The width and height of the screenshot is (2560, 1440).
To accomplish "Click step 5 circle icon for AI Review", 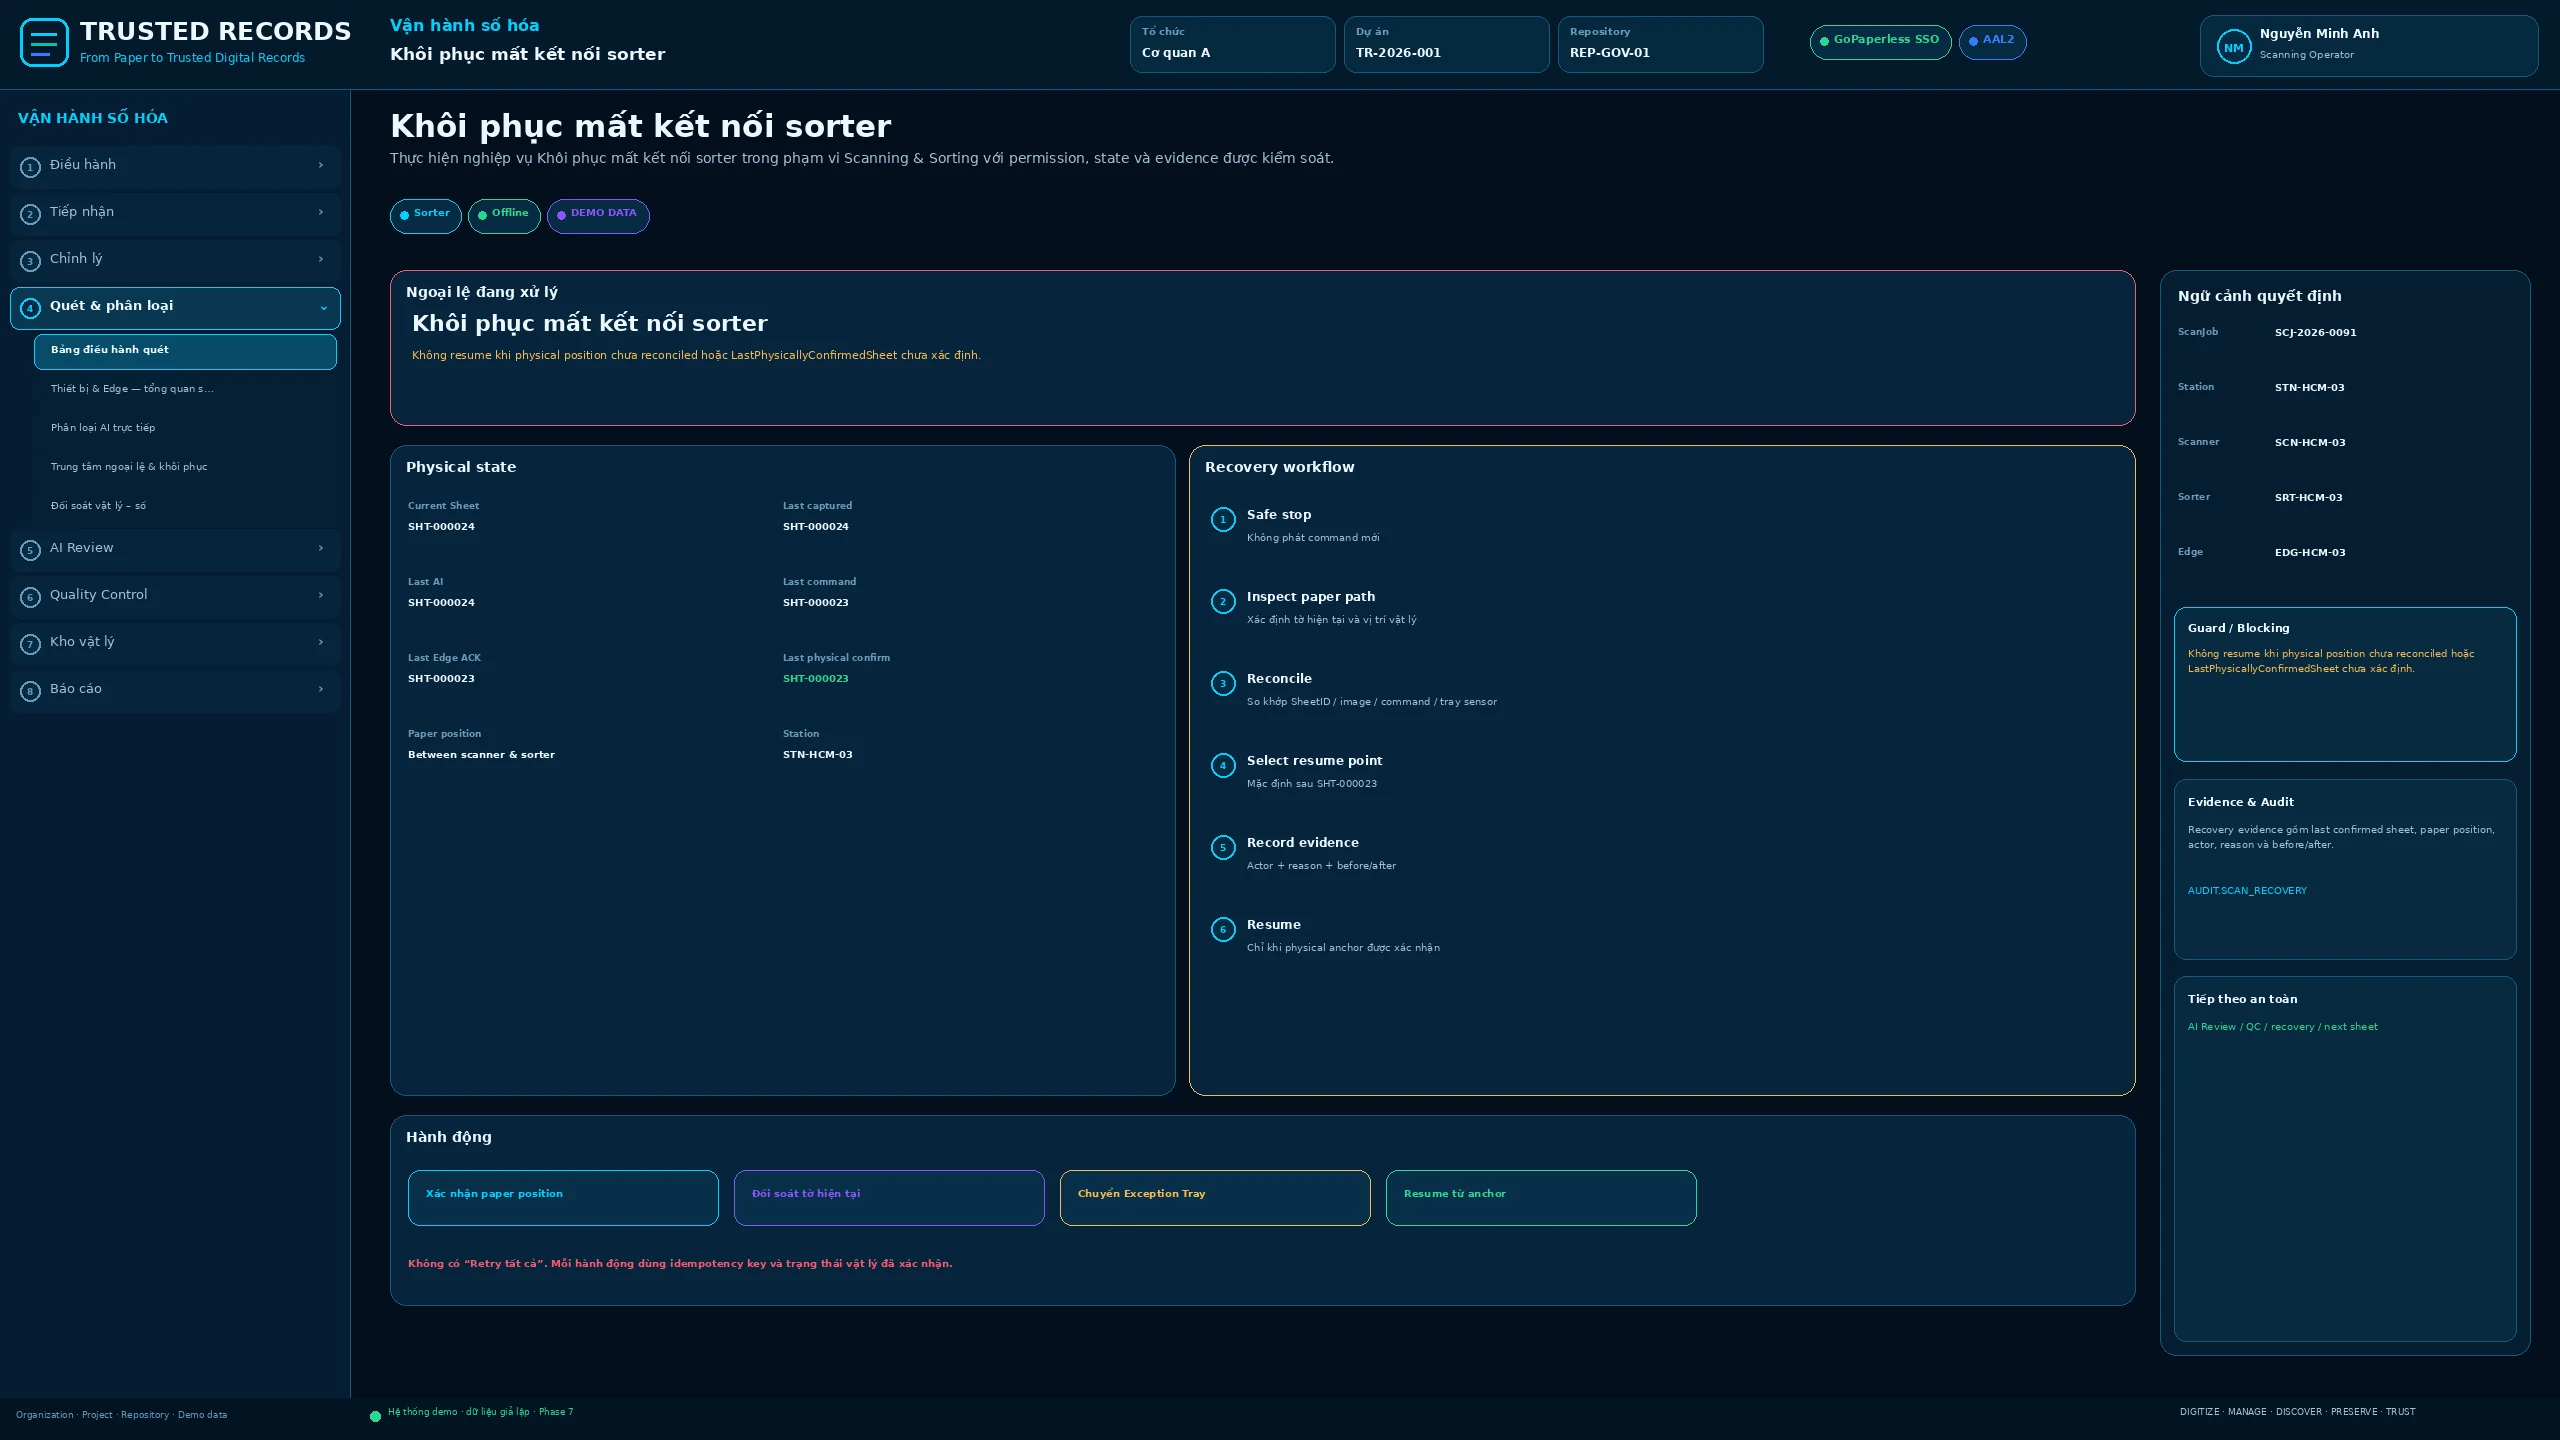I will 30,550.
